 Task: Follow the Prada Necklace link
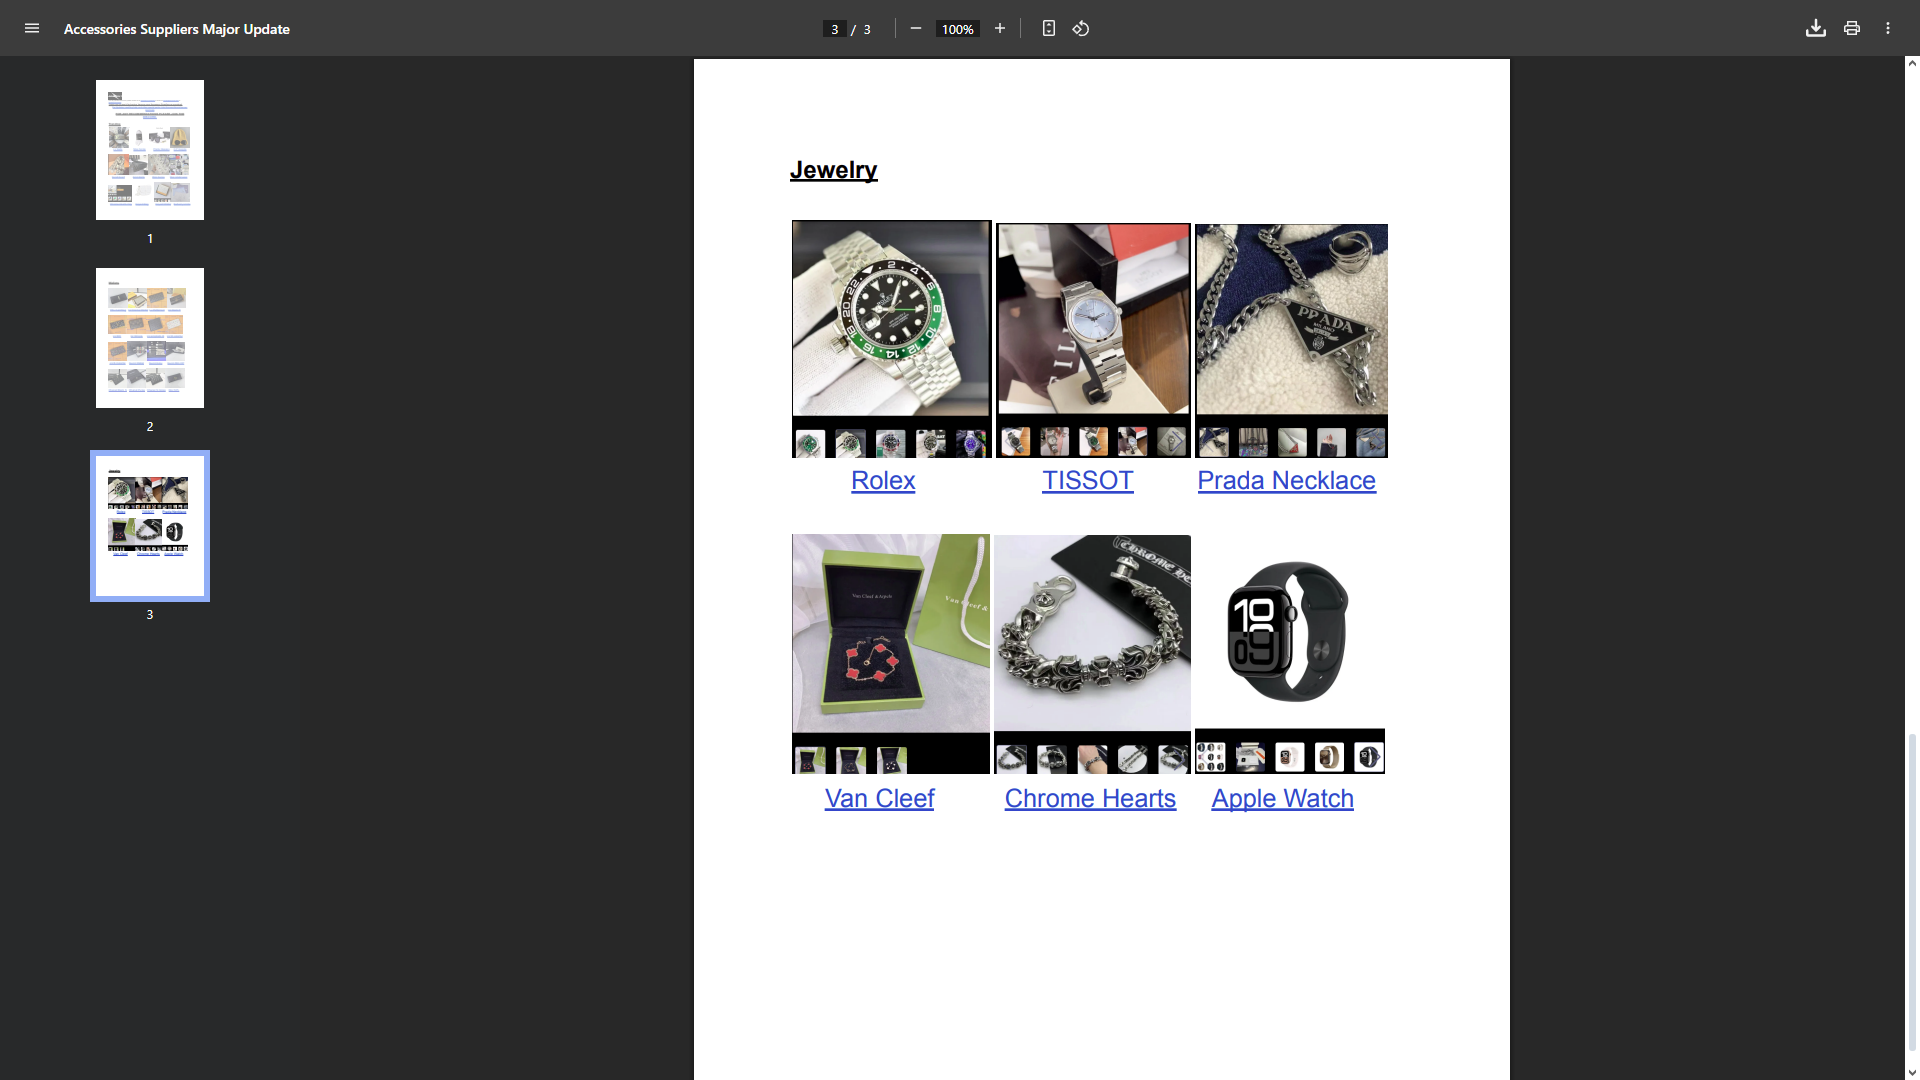click(1286, 481)
